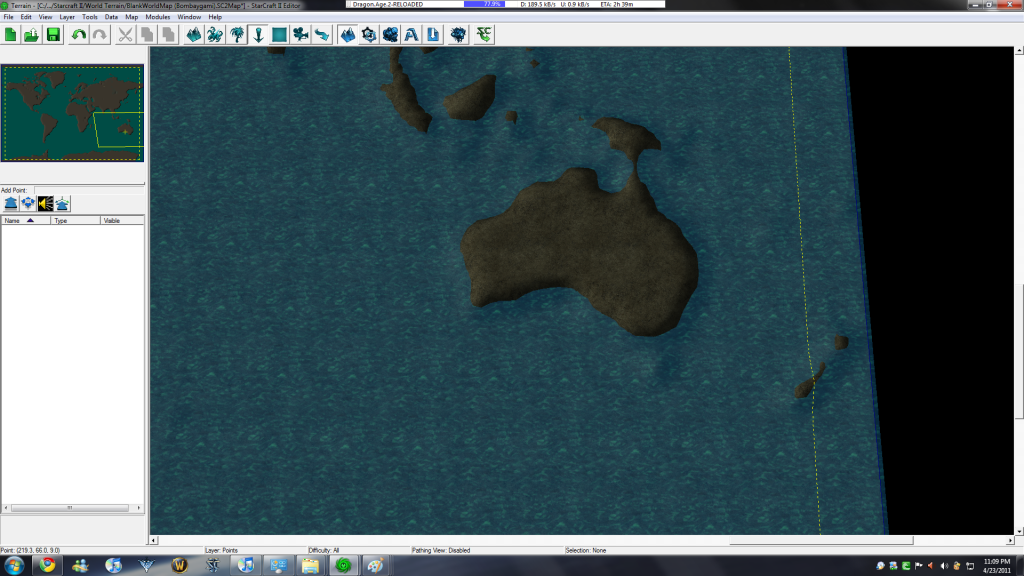This screenshot has width=1024, height=576.
Task: Open the Import module icon
Action: (433, 35)
